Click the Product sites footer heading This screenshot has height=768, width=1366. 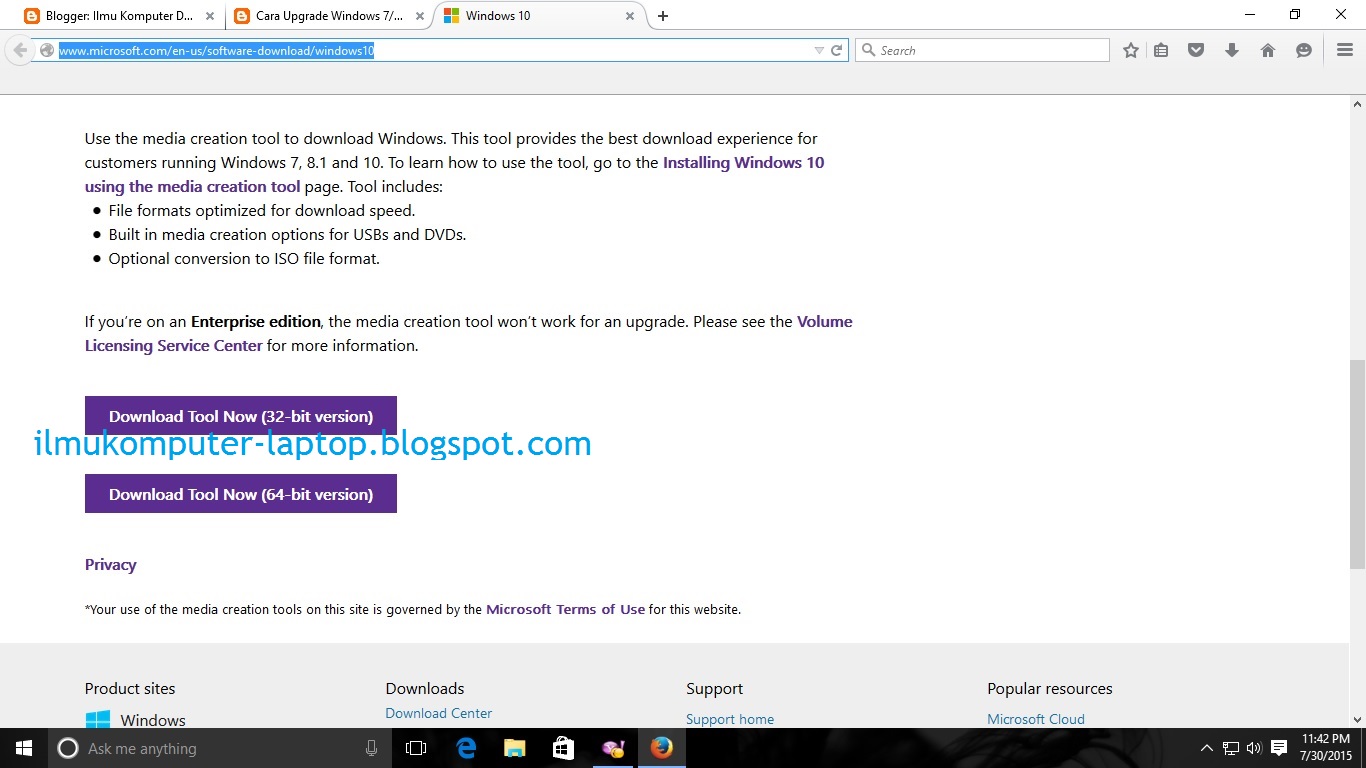coord(130,689)
